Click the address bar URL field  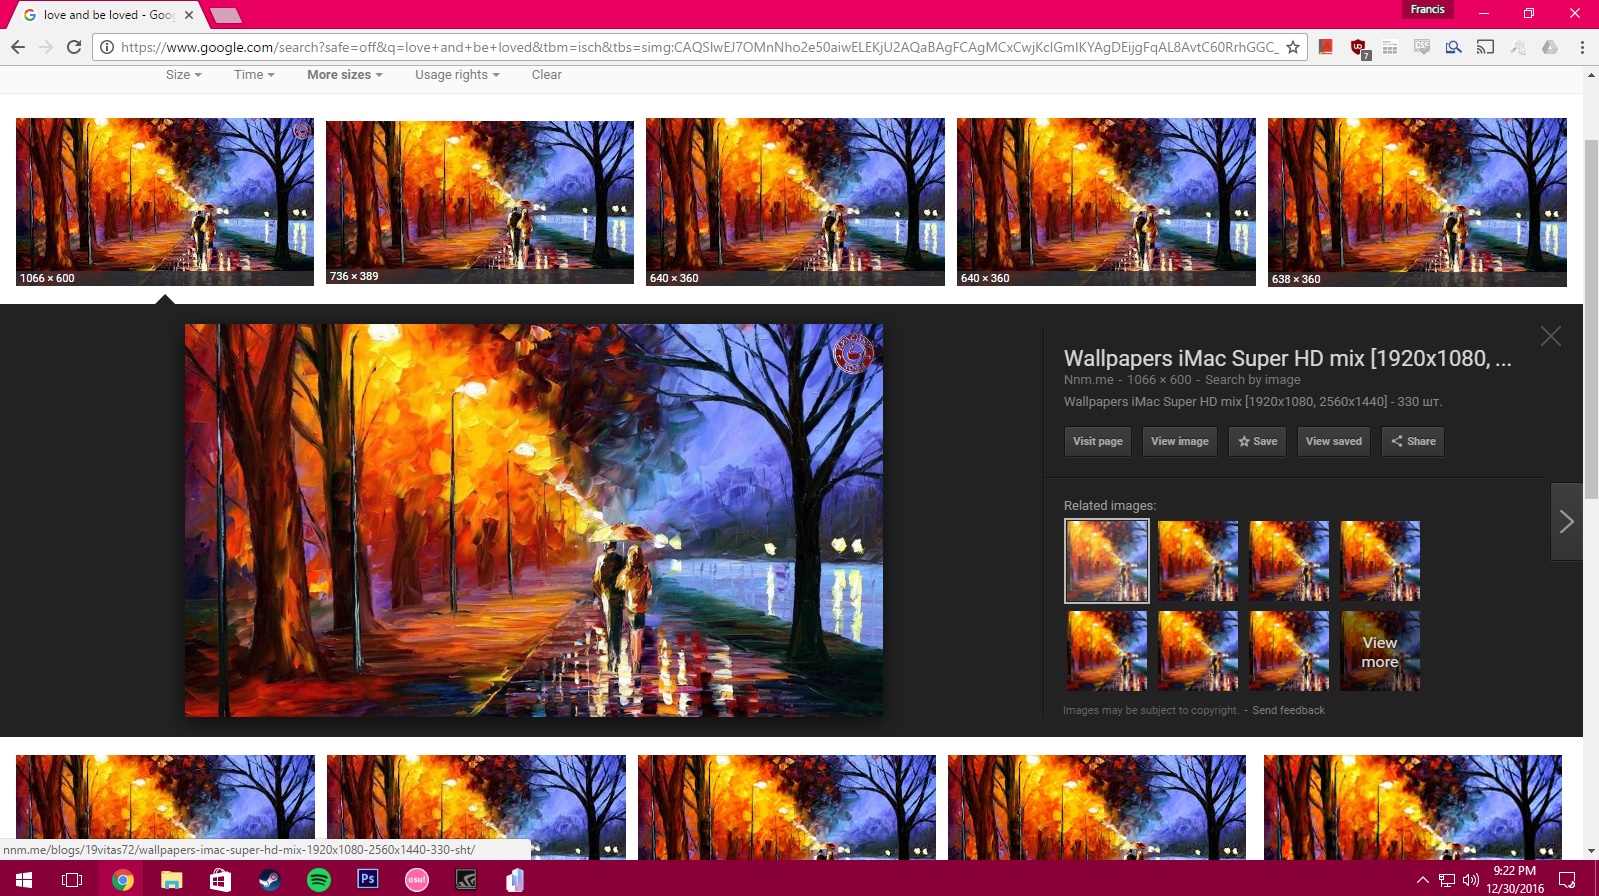coord(698,47)
